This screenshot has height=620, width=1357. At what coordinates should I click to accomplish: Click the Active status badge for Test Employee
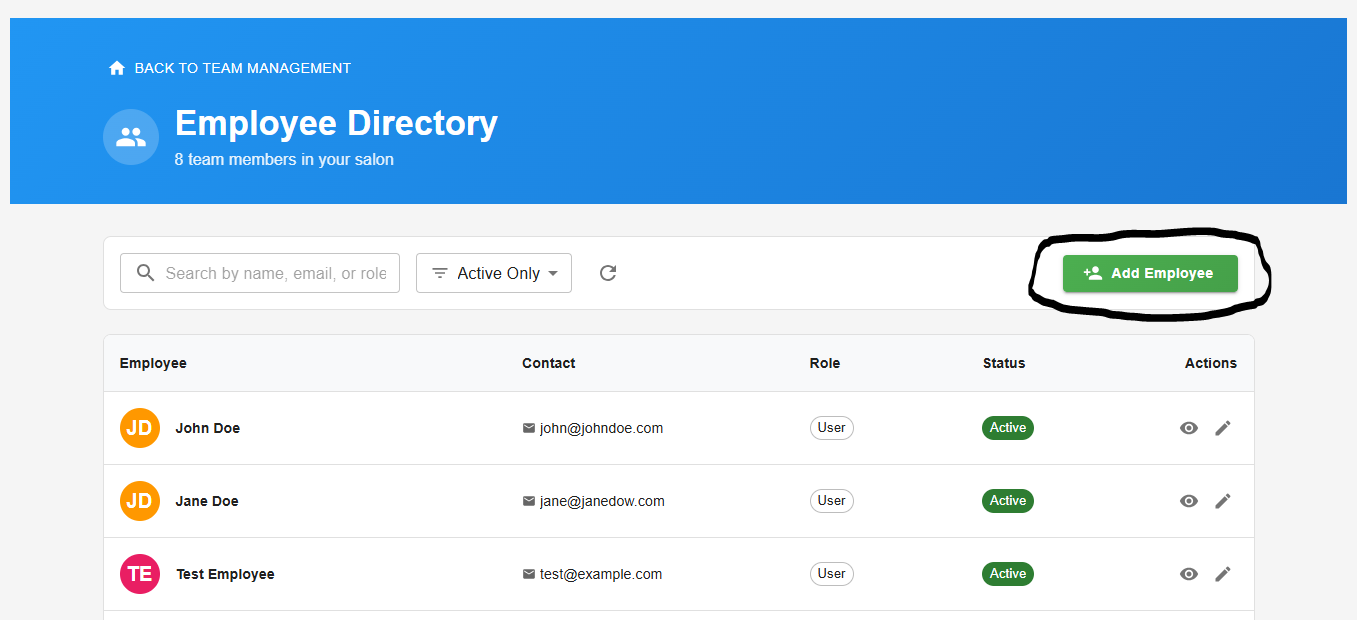(1008, 574)
